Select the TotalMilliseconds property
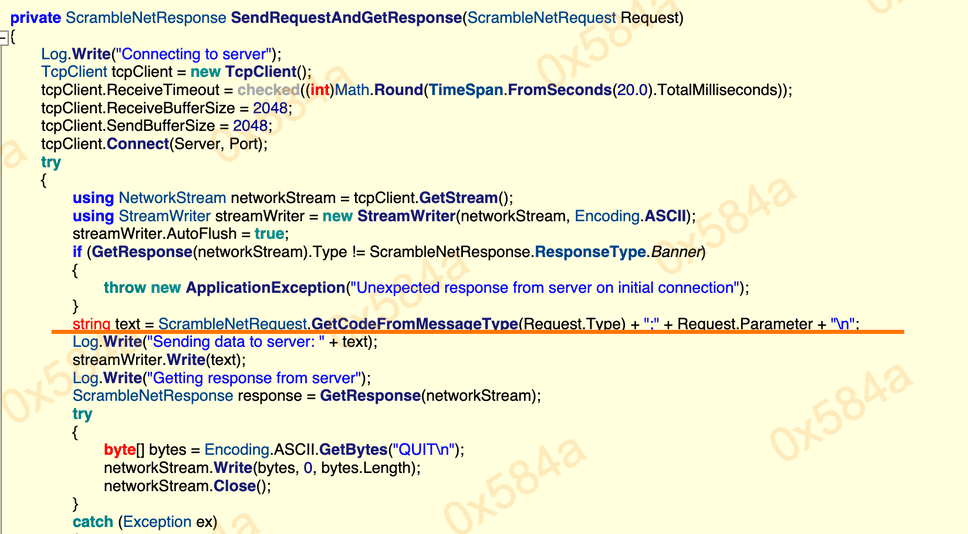Viewport: 968px width, 534px height. [716, 90]
